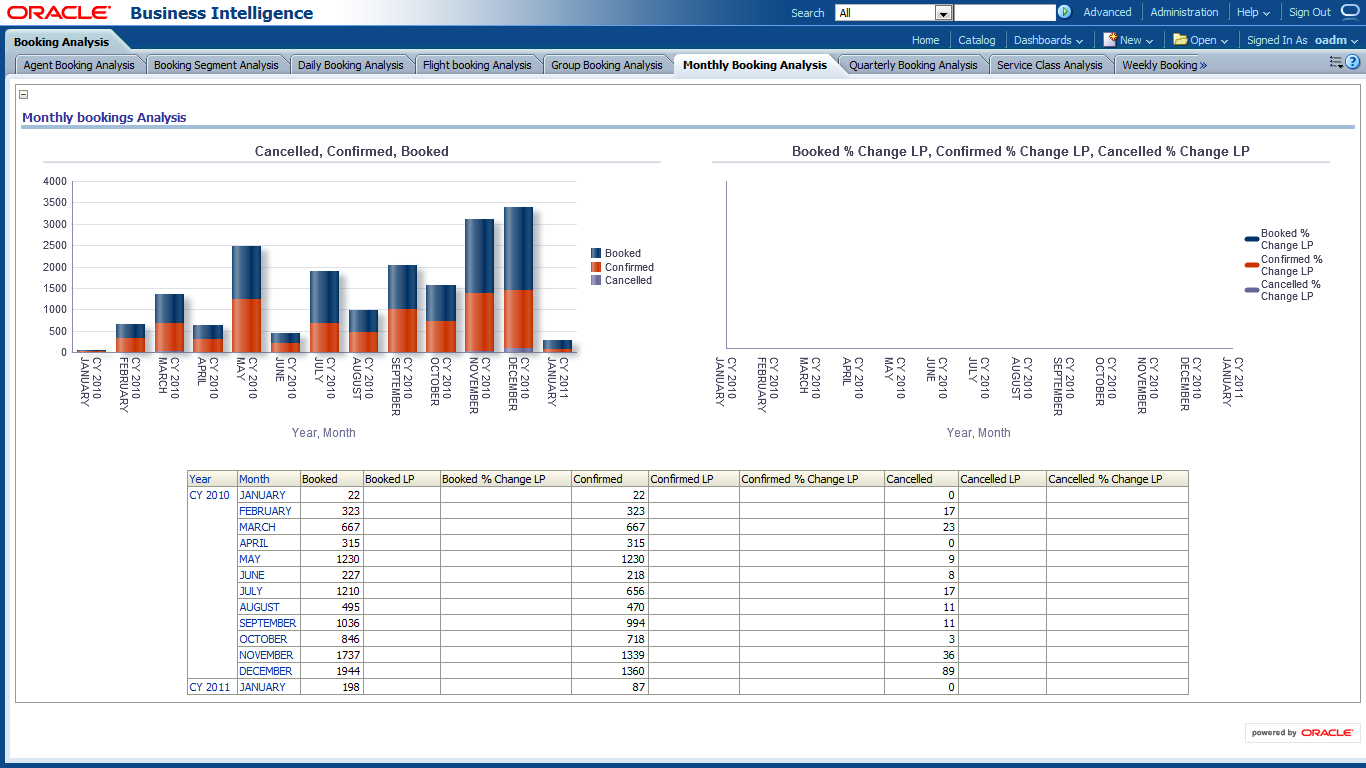The width and height of the screenshot is (1366, 768).
Task: Expand the Dashboards menu
Action: click(x=1048, y=40)
